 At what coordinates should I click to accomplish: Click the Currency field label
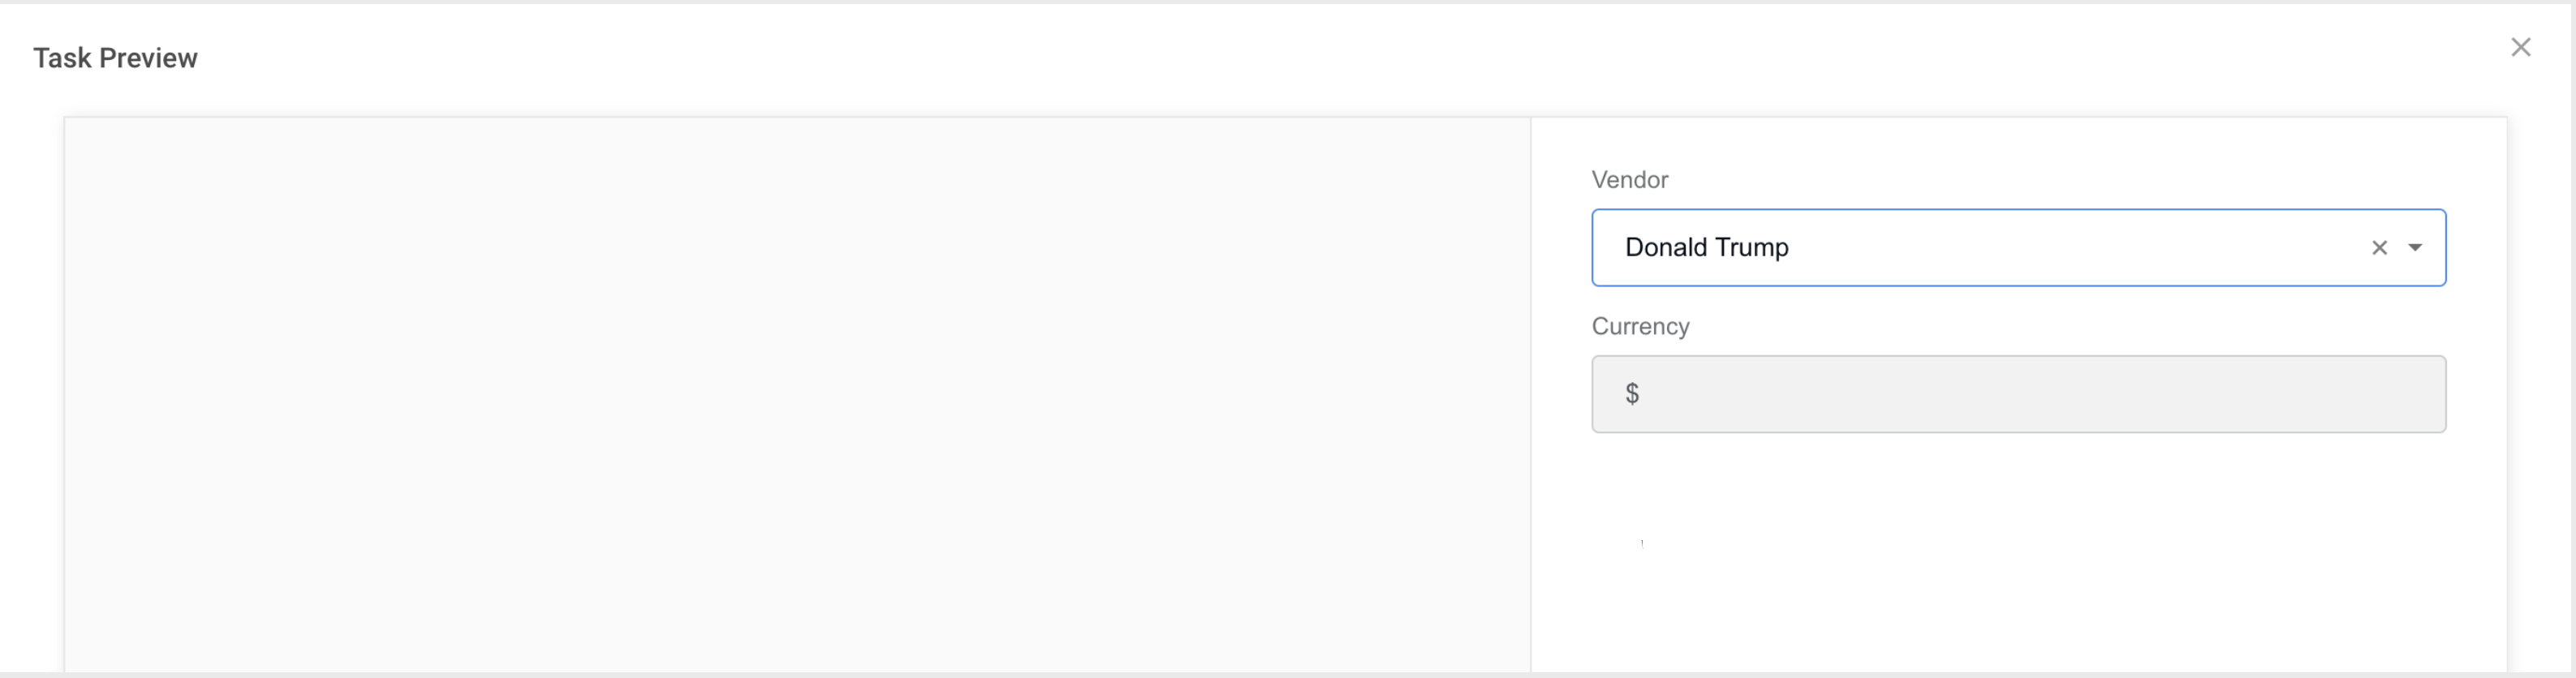coord(1640,326)
